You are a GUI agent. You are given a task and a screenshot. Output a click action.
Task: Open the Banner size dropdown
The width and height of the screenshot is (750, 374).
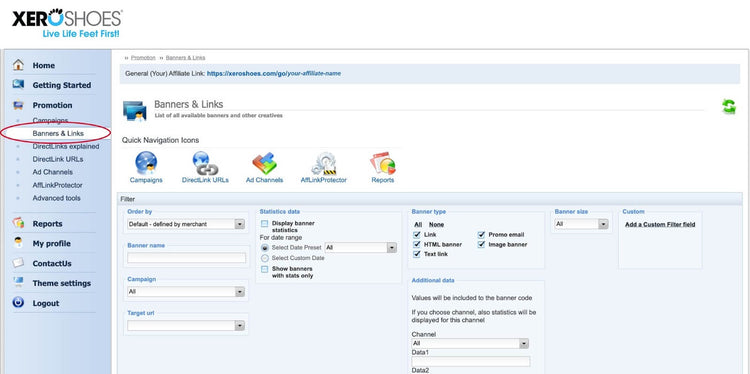(581, 224)
